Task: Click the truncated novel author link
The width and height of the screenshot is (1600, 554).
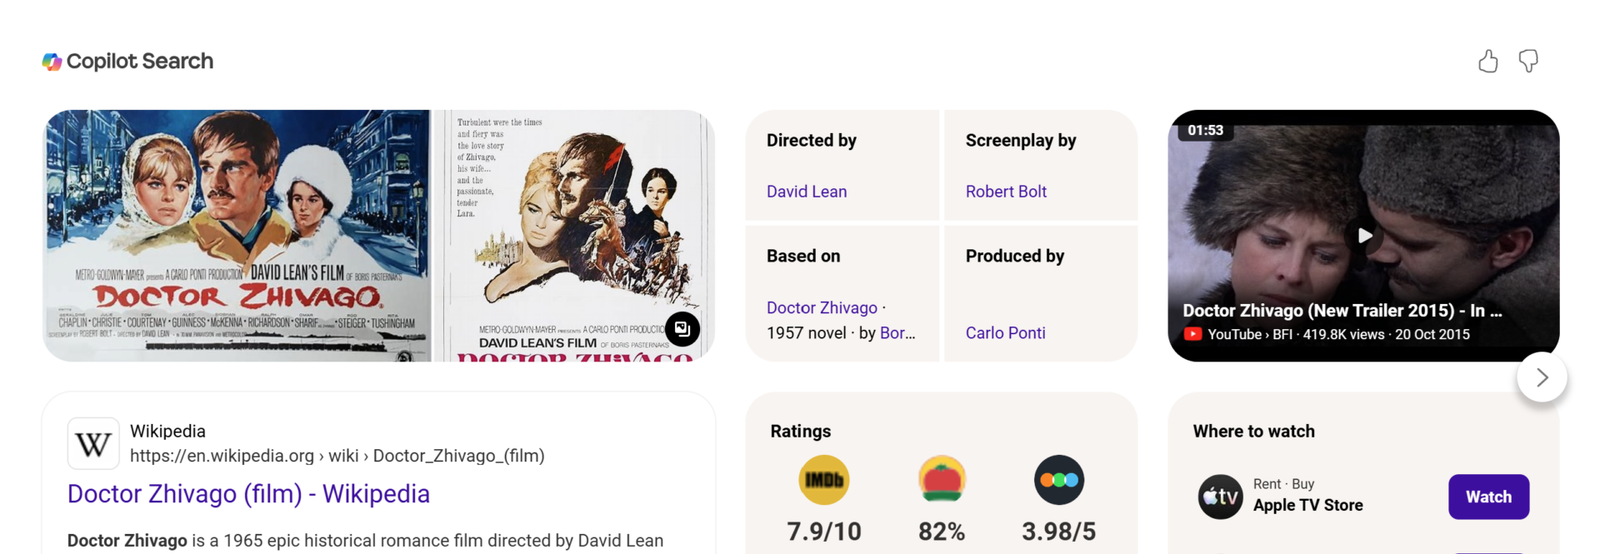Action: click(x=897, y=333)
